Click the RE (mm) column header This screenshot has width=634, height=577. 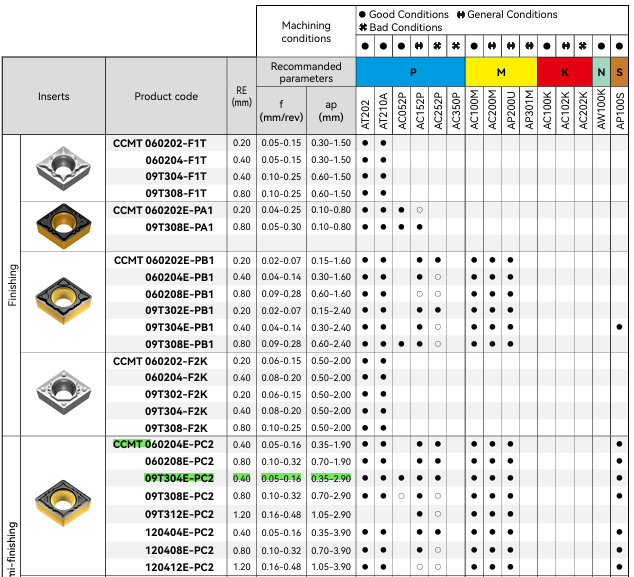(x=241, y=96)
